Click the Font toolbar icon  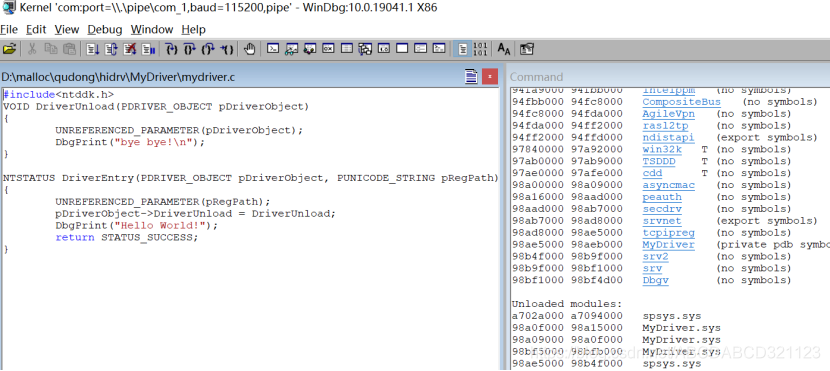click(x=504, y=49)
